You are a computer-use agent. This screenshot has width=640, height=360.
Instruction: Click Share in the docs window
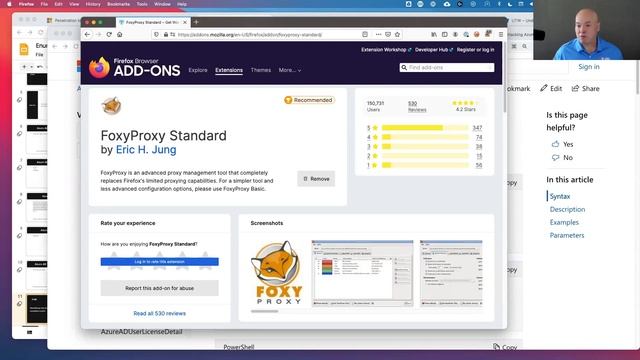(586, 89)
